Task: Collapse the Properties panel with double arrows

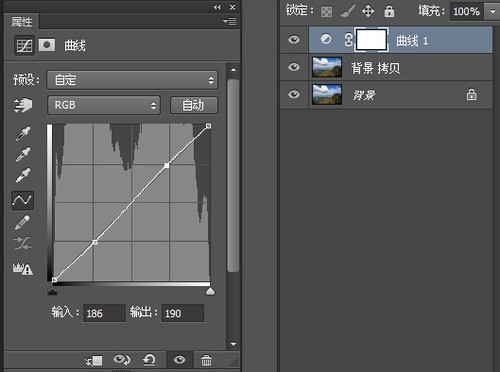Action: [217, 7]
